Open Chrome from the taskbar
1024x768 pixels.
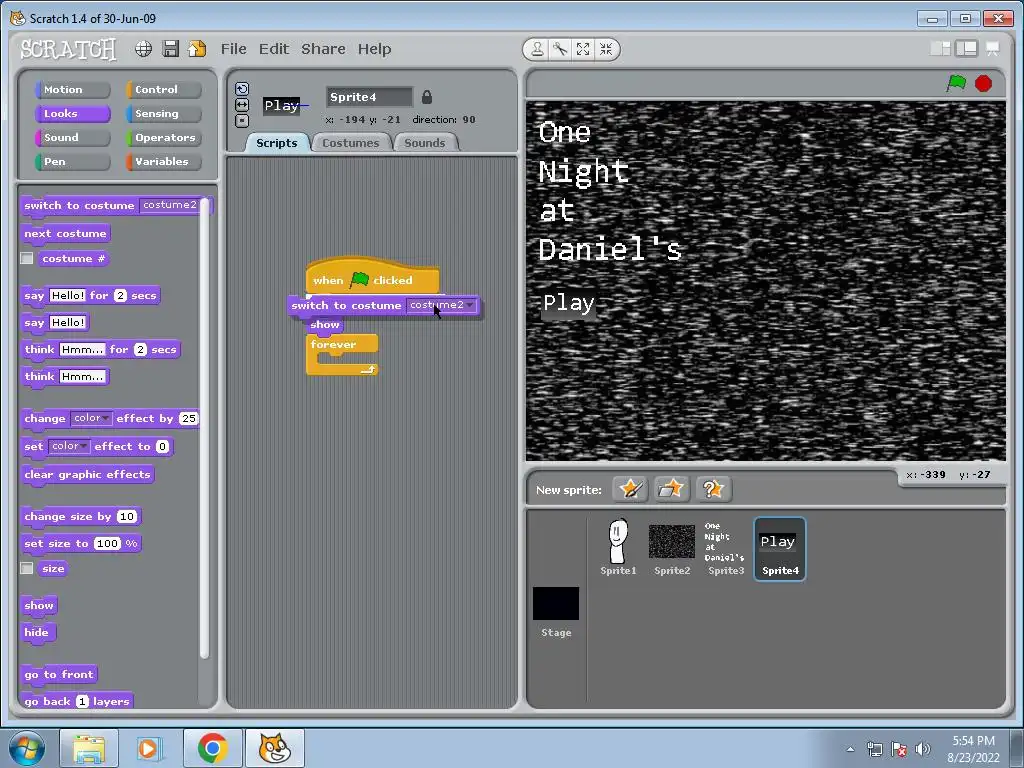click(x=213, y=748)
